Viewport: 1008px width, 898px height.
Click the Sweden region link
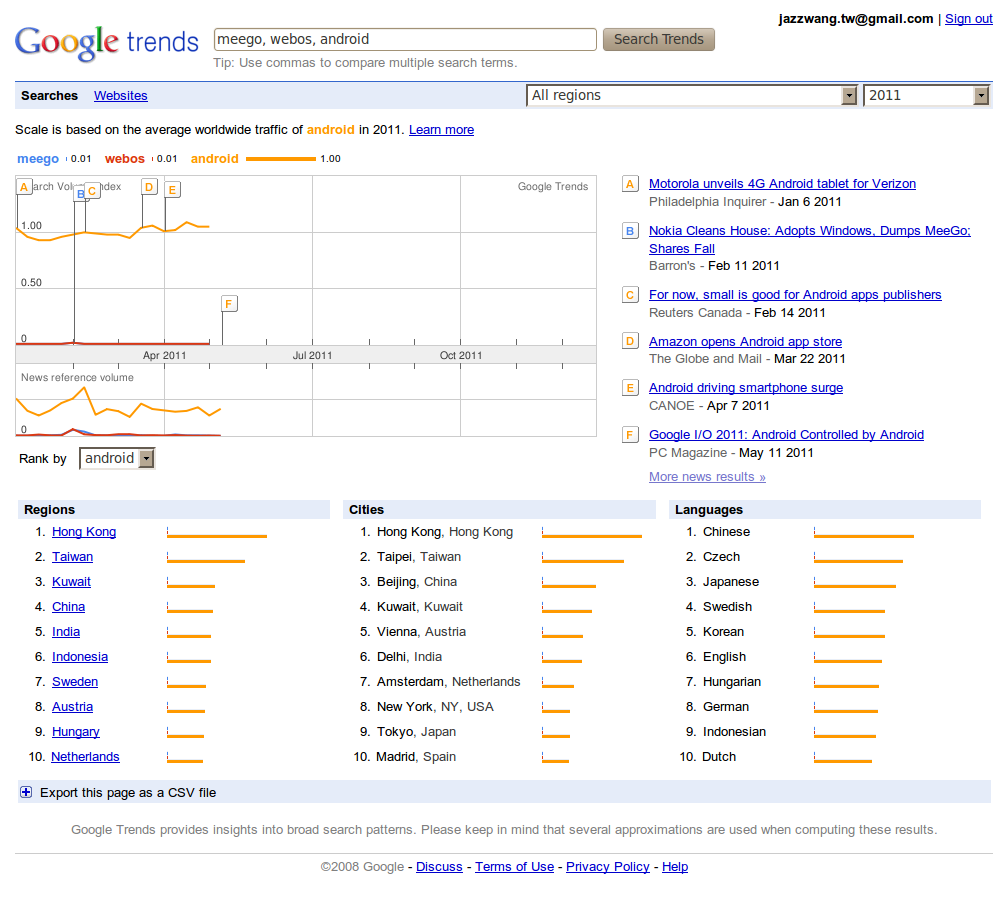tap(75, 682)
